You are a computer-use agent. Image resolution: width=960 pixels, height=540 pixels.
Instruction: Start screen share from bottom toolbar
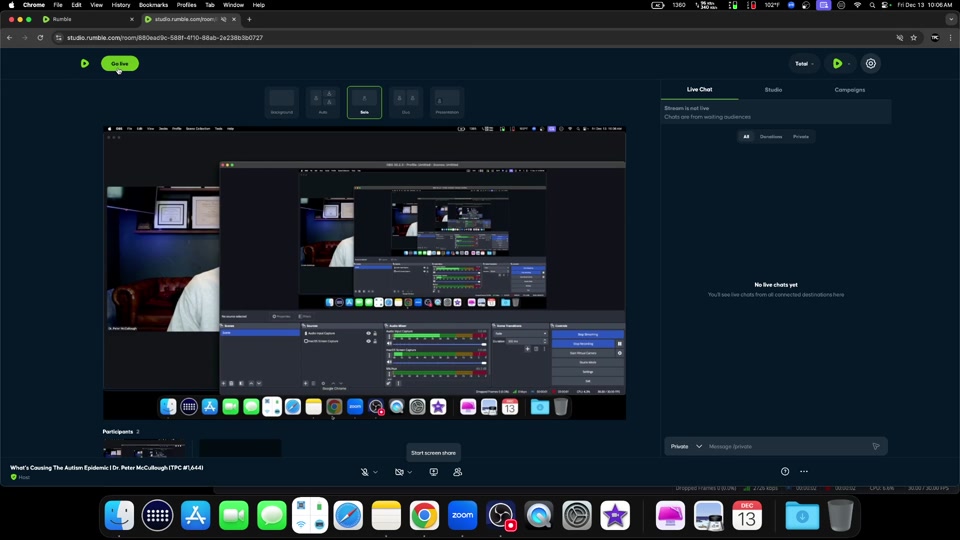[434, 472]
